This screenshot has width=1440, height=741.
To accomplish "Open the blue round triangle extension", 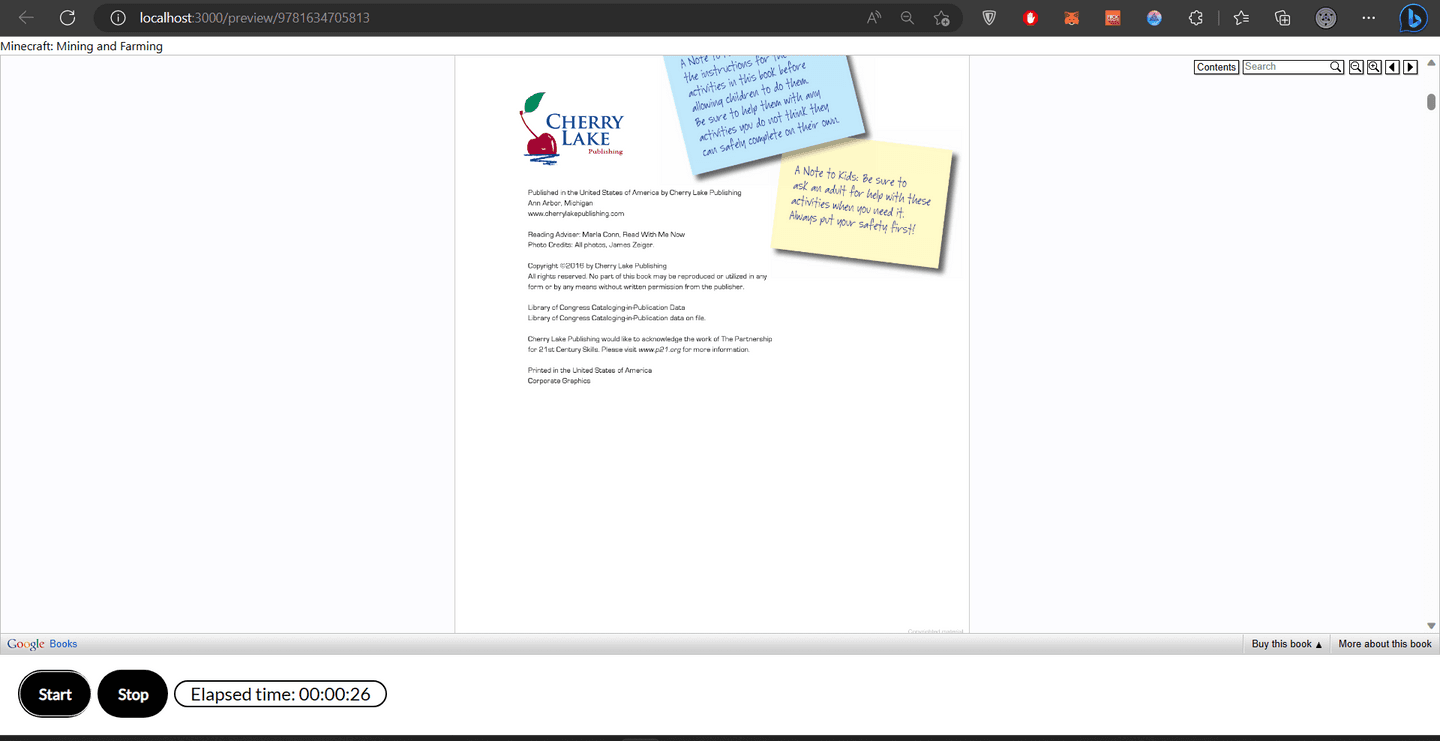I will (x=1154, y=18).
